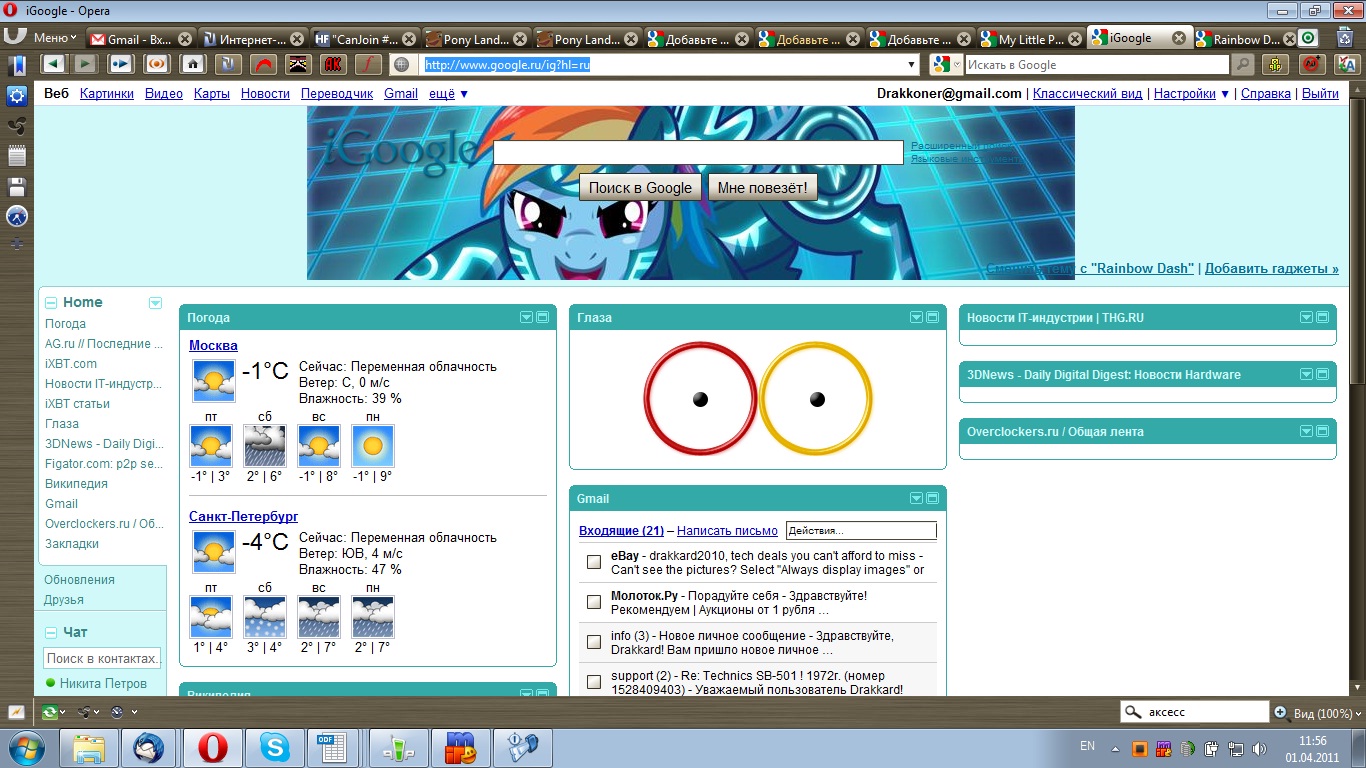1366x768 pixels.
Task: Click the Поиск в контактах chat field
Action: 102,659
